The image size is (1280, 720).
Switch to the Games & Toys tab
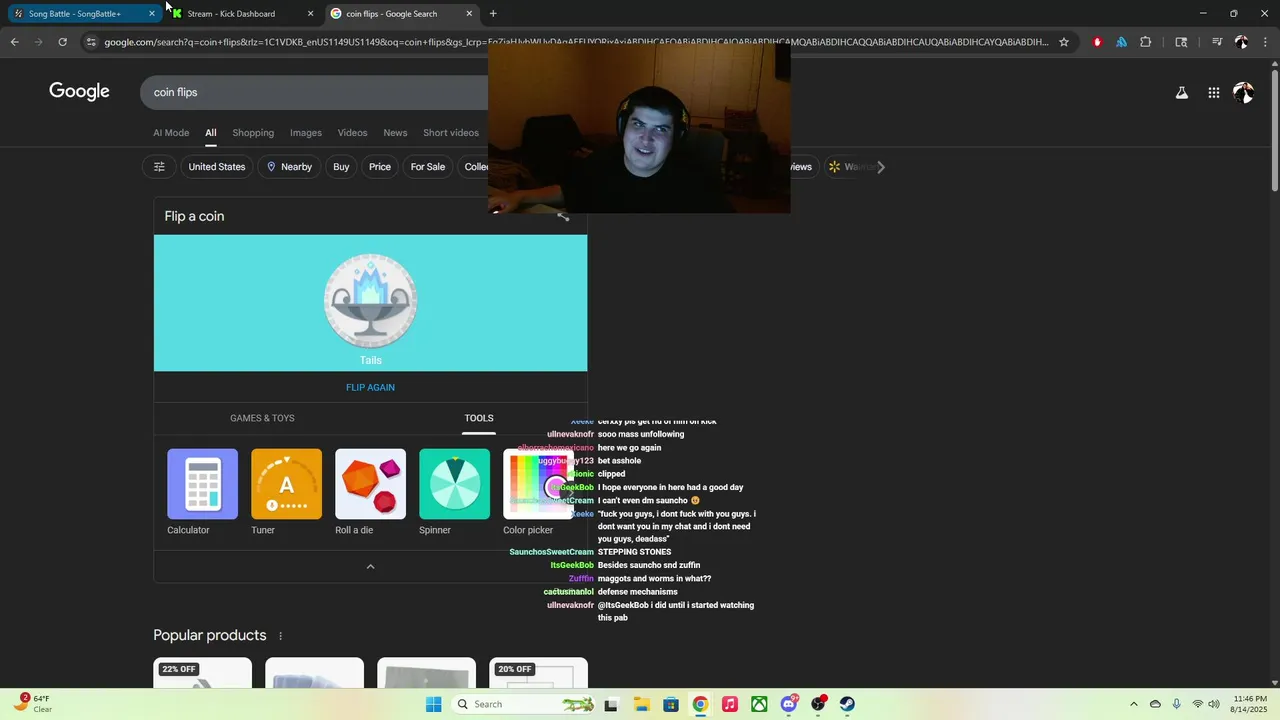[262, 418]
